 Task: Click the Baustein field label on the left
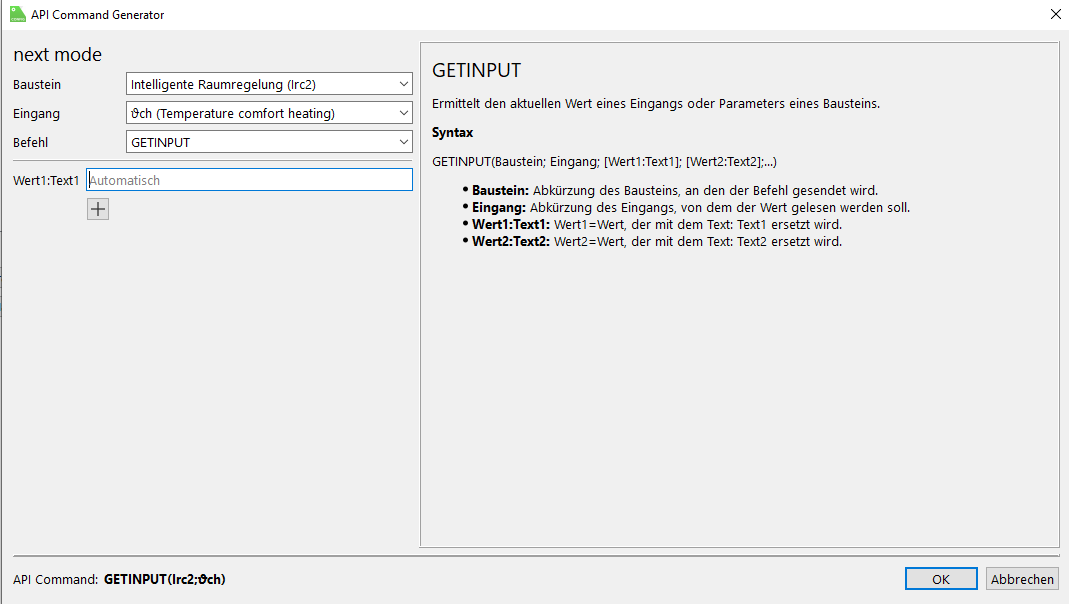[37, 85]
